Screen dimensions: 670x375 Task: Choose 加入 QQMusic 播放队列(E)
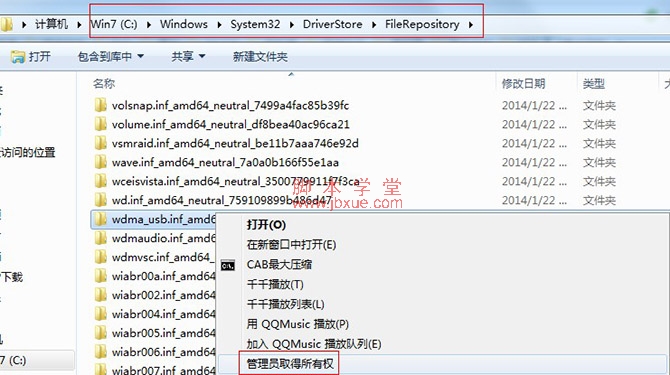[x=314, y=344]
